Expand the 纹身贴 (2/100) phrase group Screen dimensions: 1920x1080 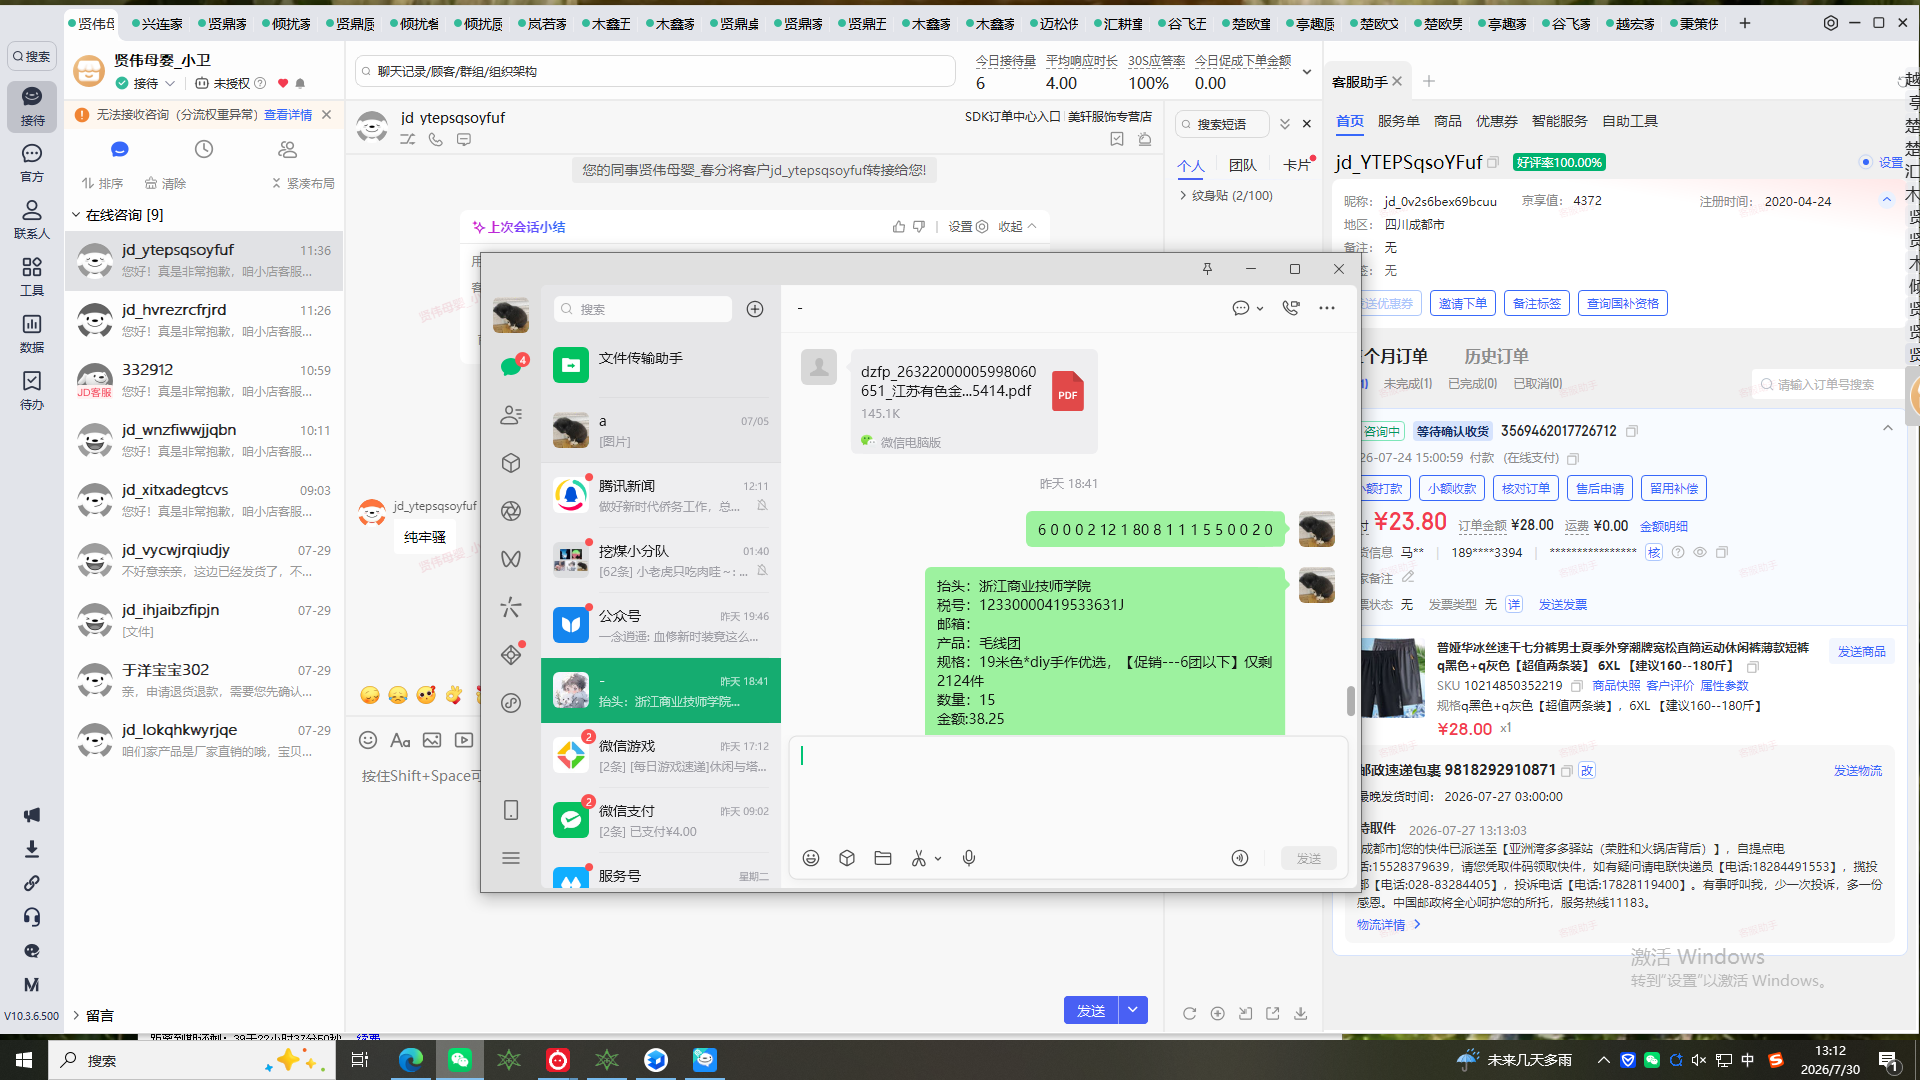point(1184,196)
